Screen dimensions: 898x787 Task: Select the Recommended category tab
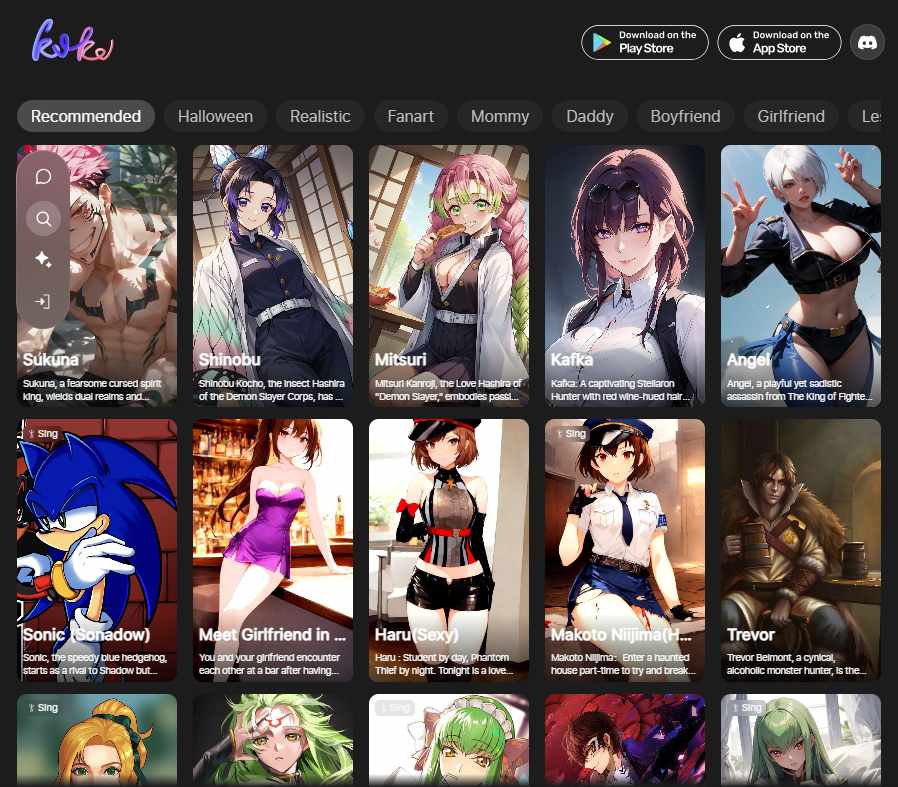click(x=86, y=116)
